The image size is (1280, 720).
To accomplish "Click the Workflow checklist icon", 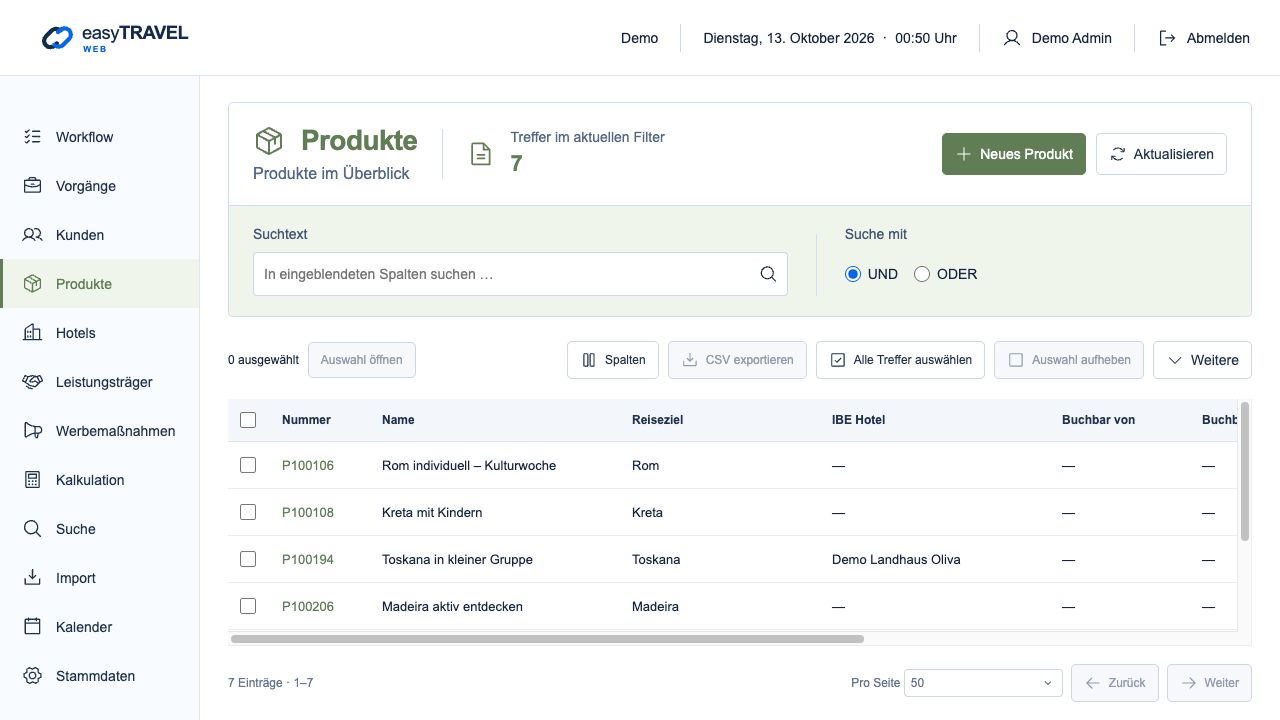I will point(33,137).
